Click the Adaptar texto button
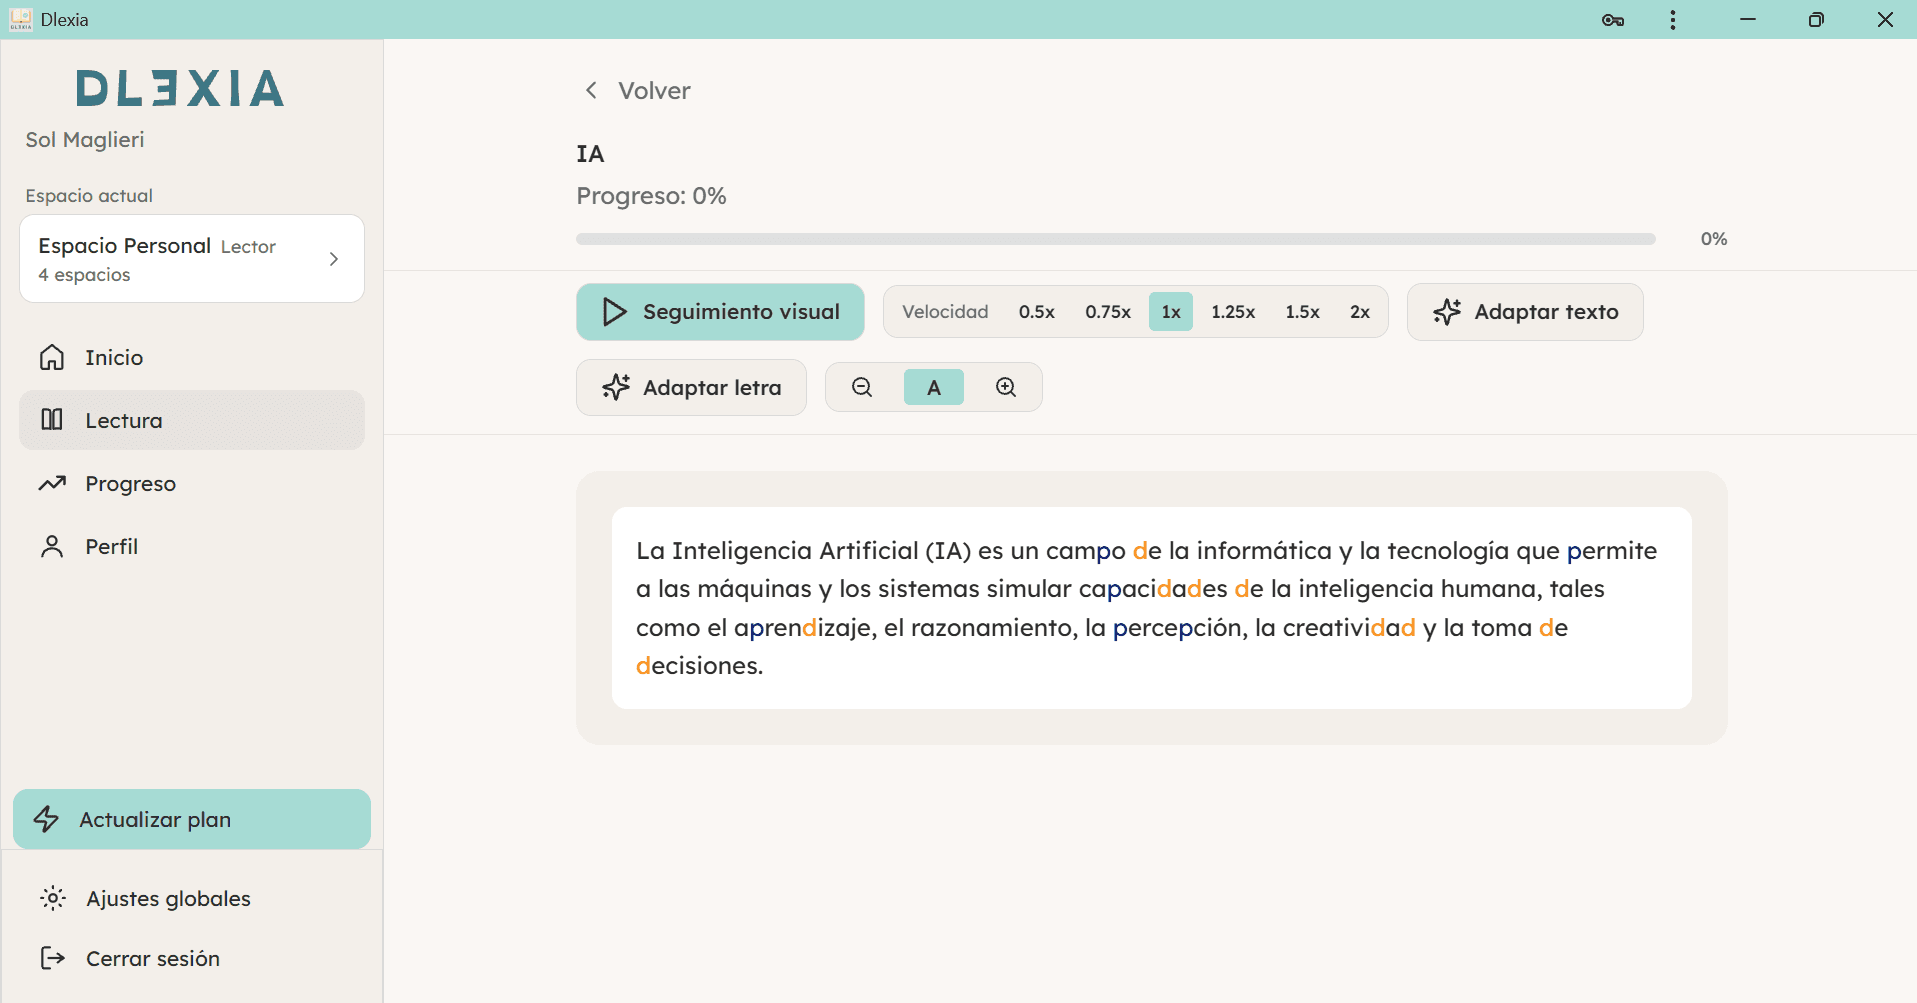The height and width of the screenshot is (1003, 1917). pos(1525,312)
